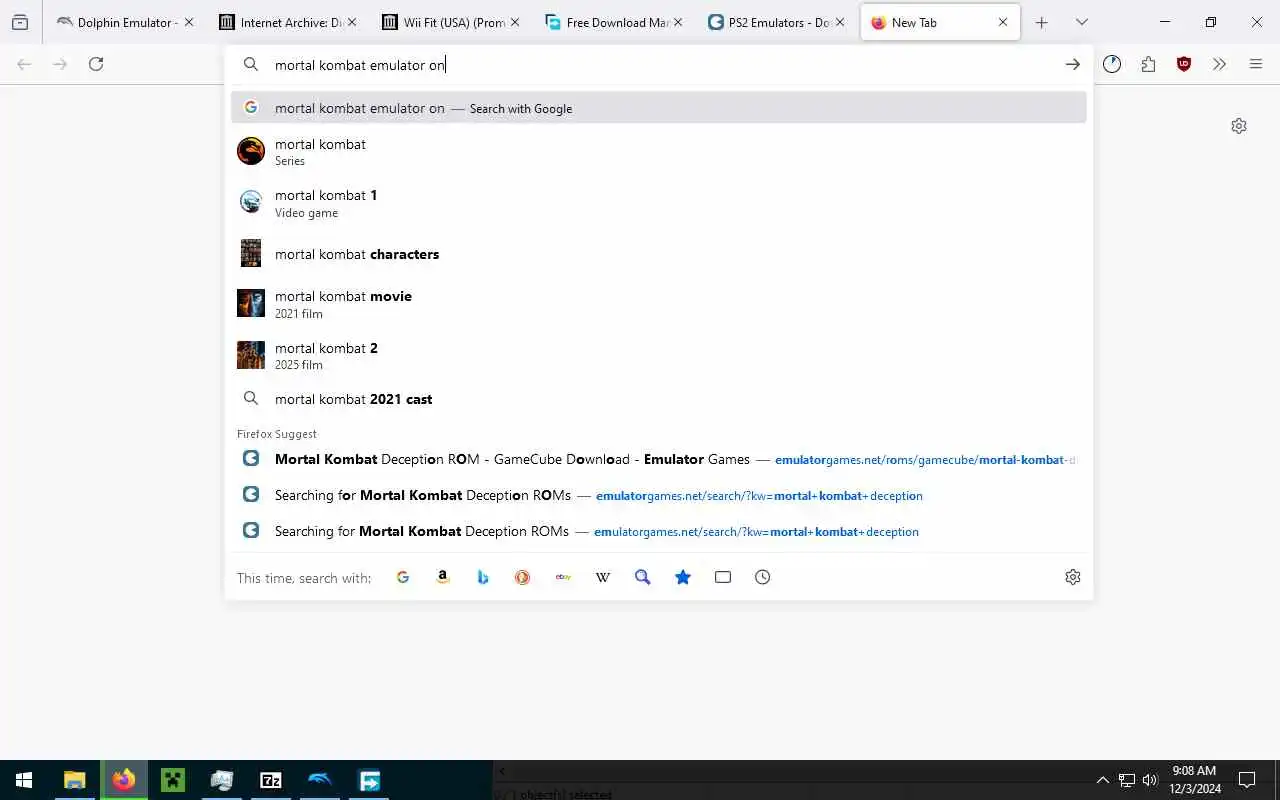The height and width of the screenshot is (800, 1280).
Task: Open the network icon in system tray
Action: pyautogui.click(x=1127, y=780)
